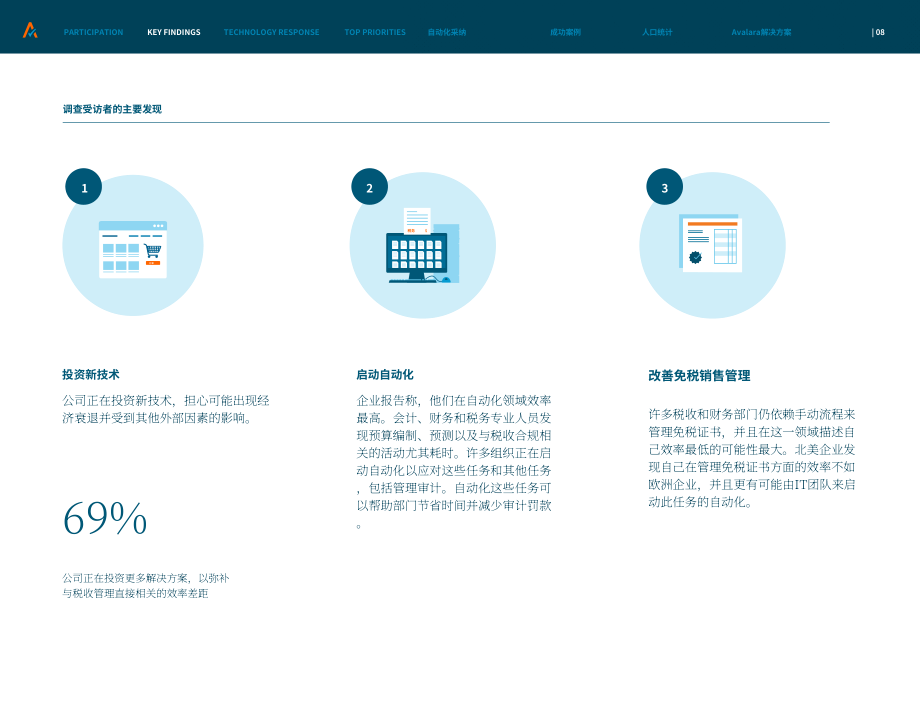Viewport: 920px width, 711px height.
Task: Click the Avalara logo in the header
Action: pyautogui.click(x=30, y=31)
